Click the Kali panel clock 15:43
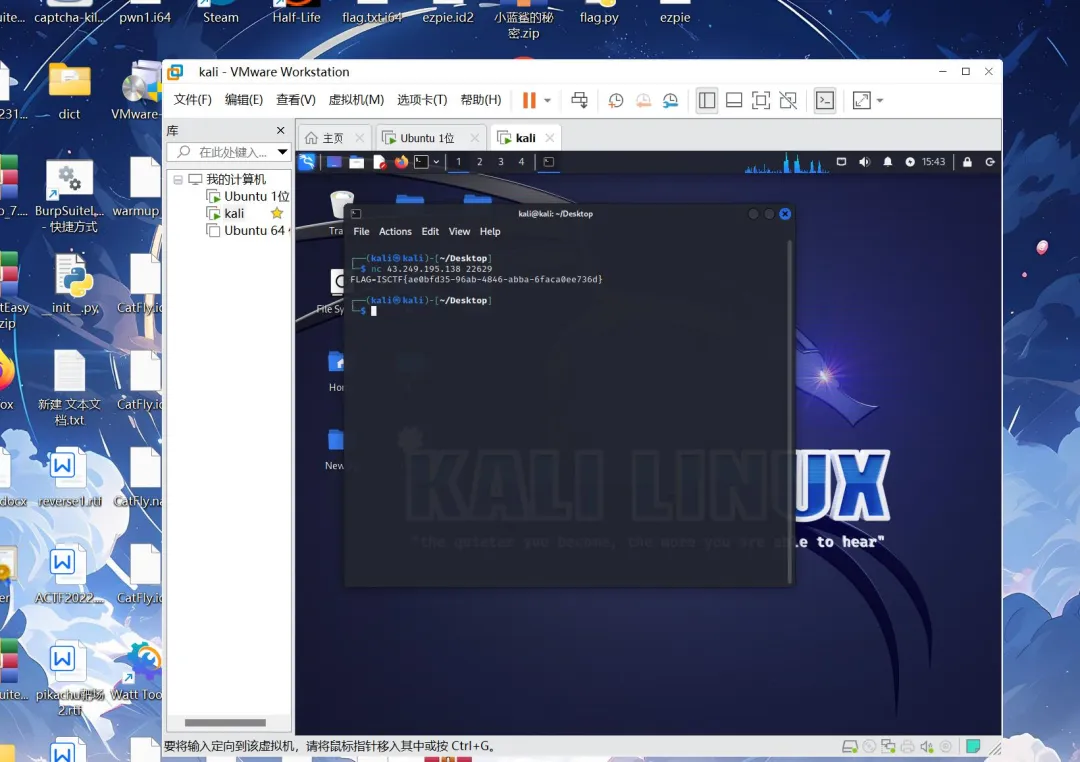 933,162
